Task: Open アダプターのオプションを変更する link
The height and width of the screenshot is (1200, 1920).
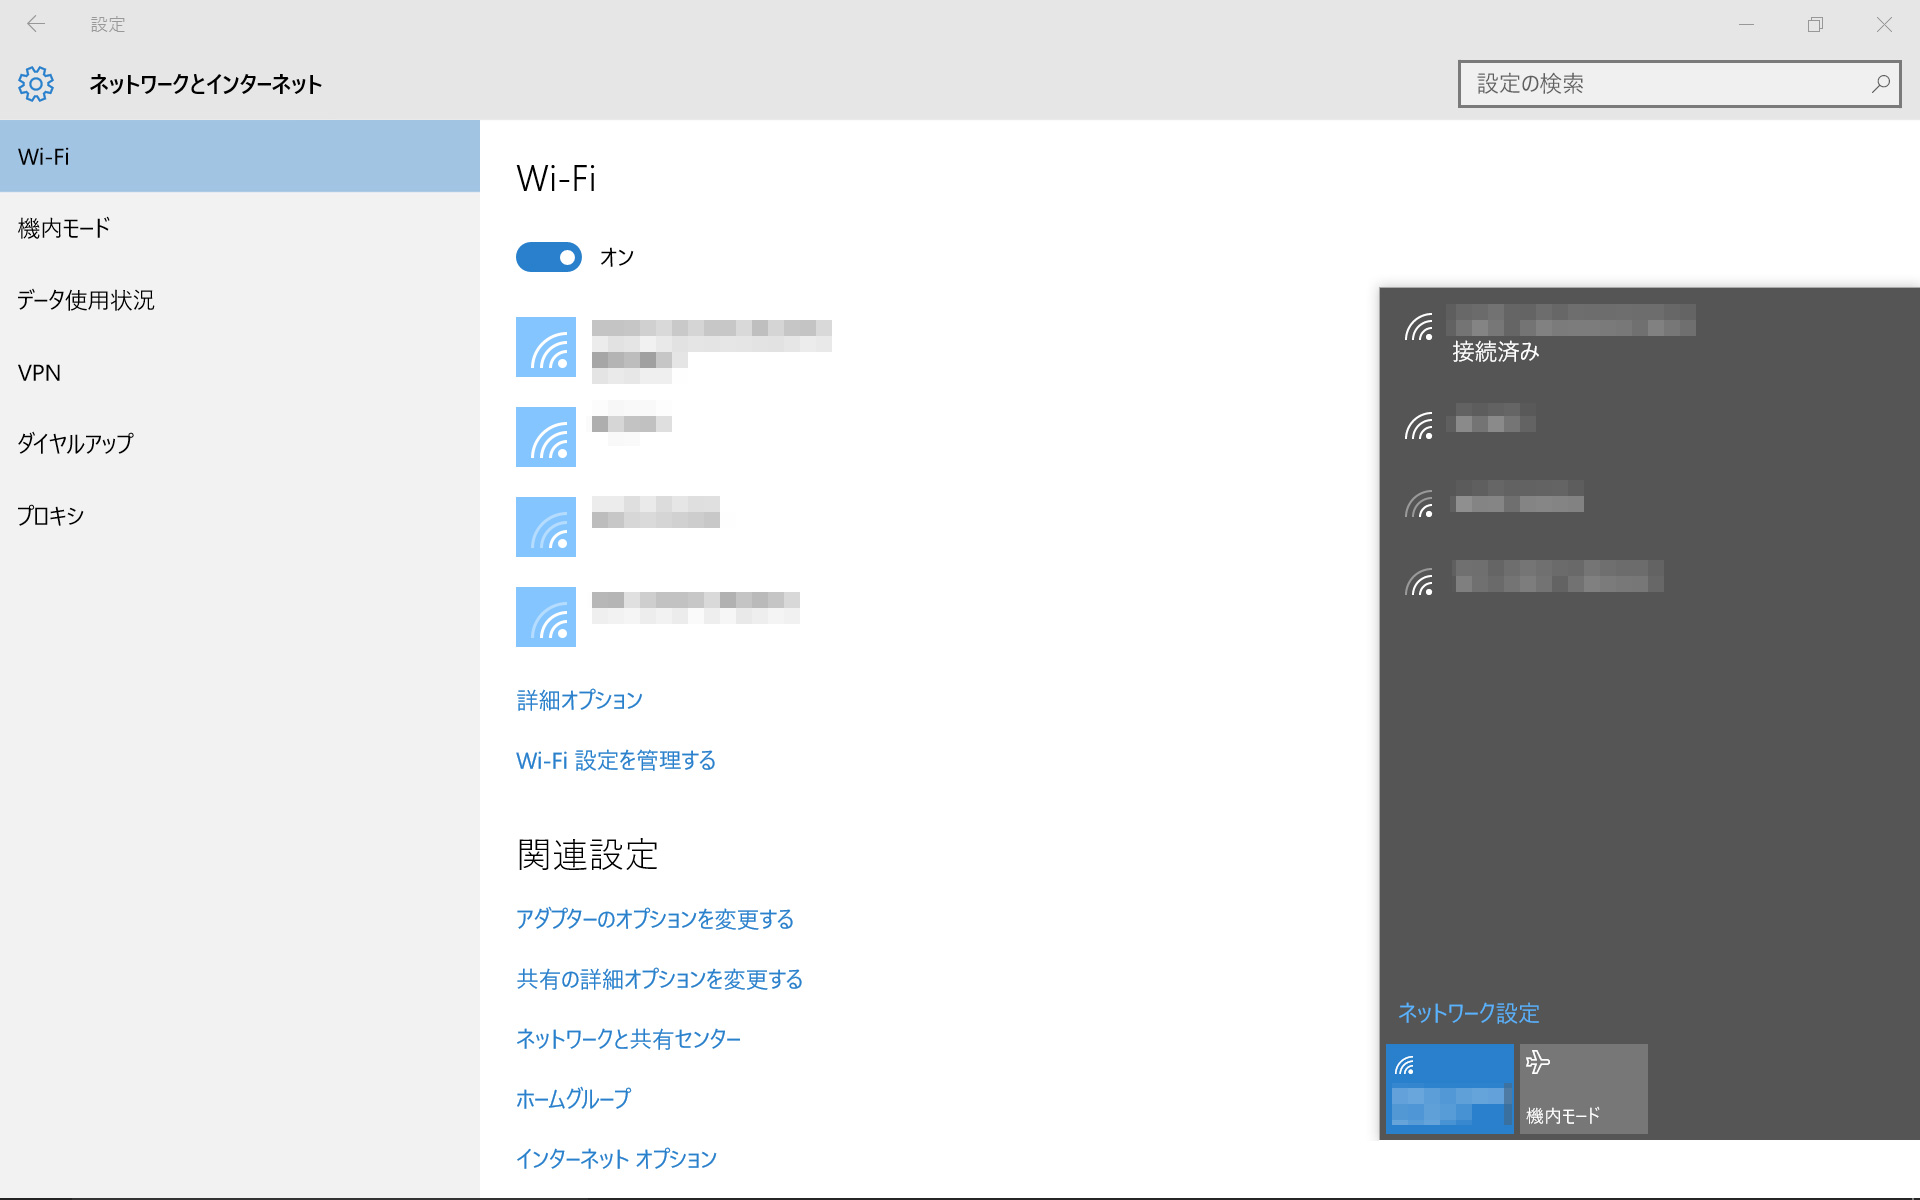Action: coord(654,919)
